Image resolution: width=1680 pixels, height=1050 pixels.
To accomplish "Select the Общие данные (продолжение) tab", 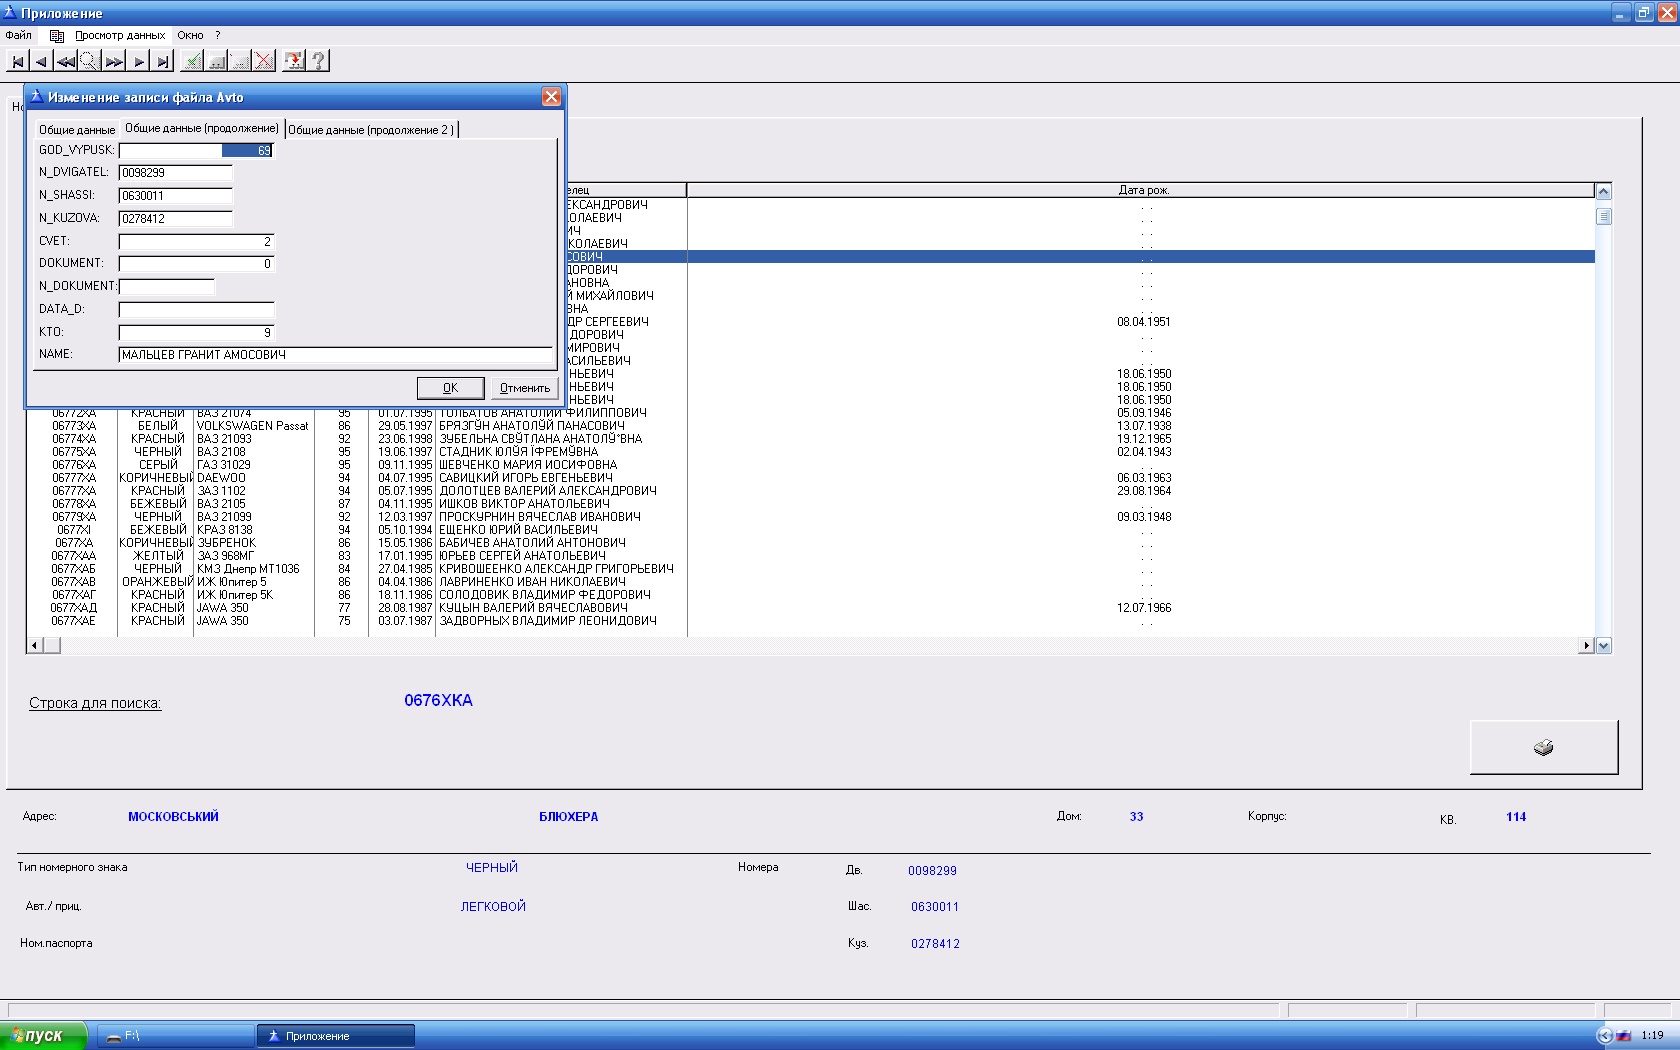I will [202, 128].
